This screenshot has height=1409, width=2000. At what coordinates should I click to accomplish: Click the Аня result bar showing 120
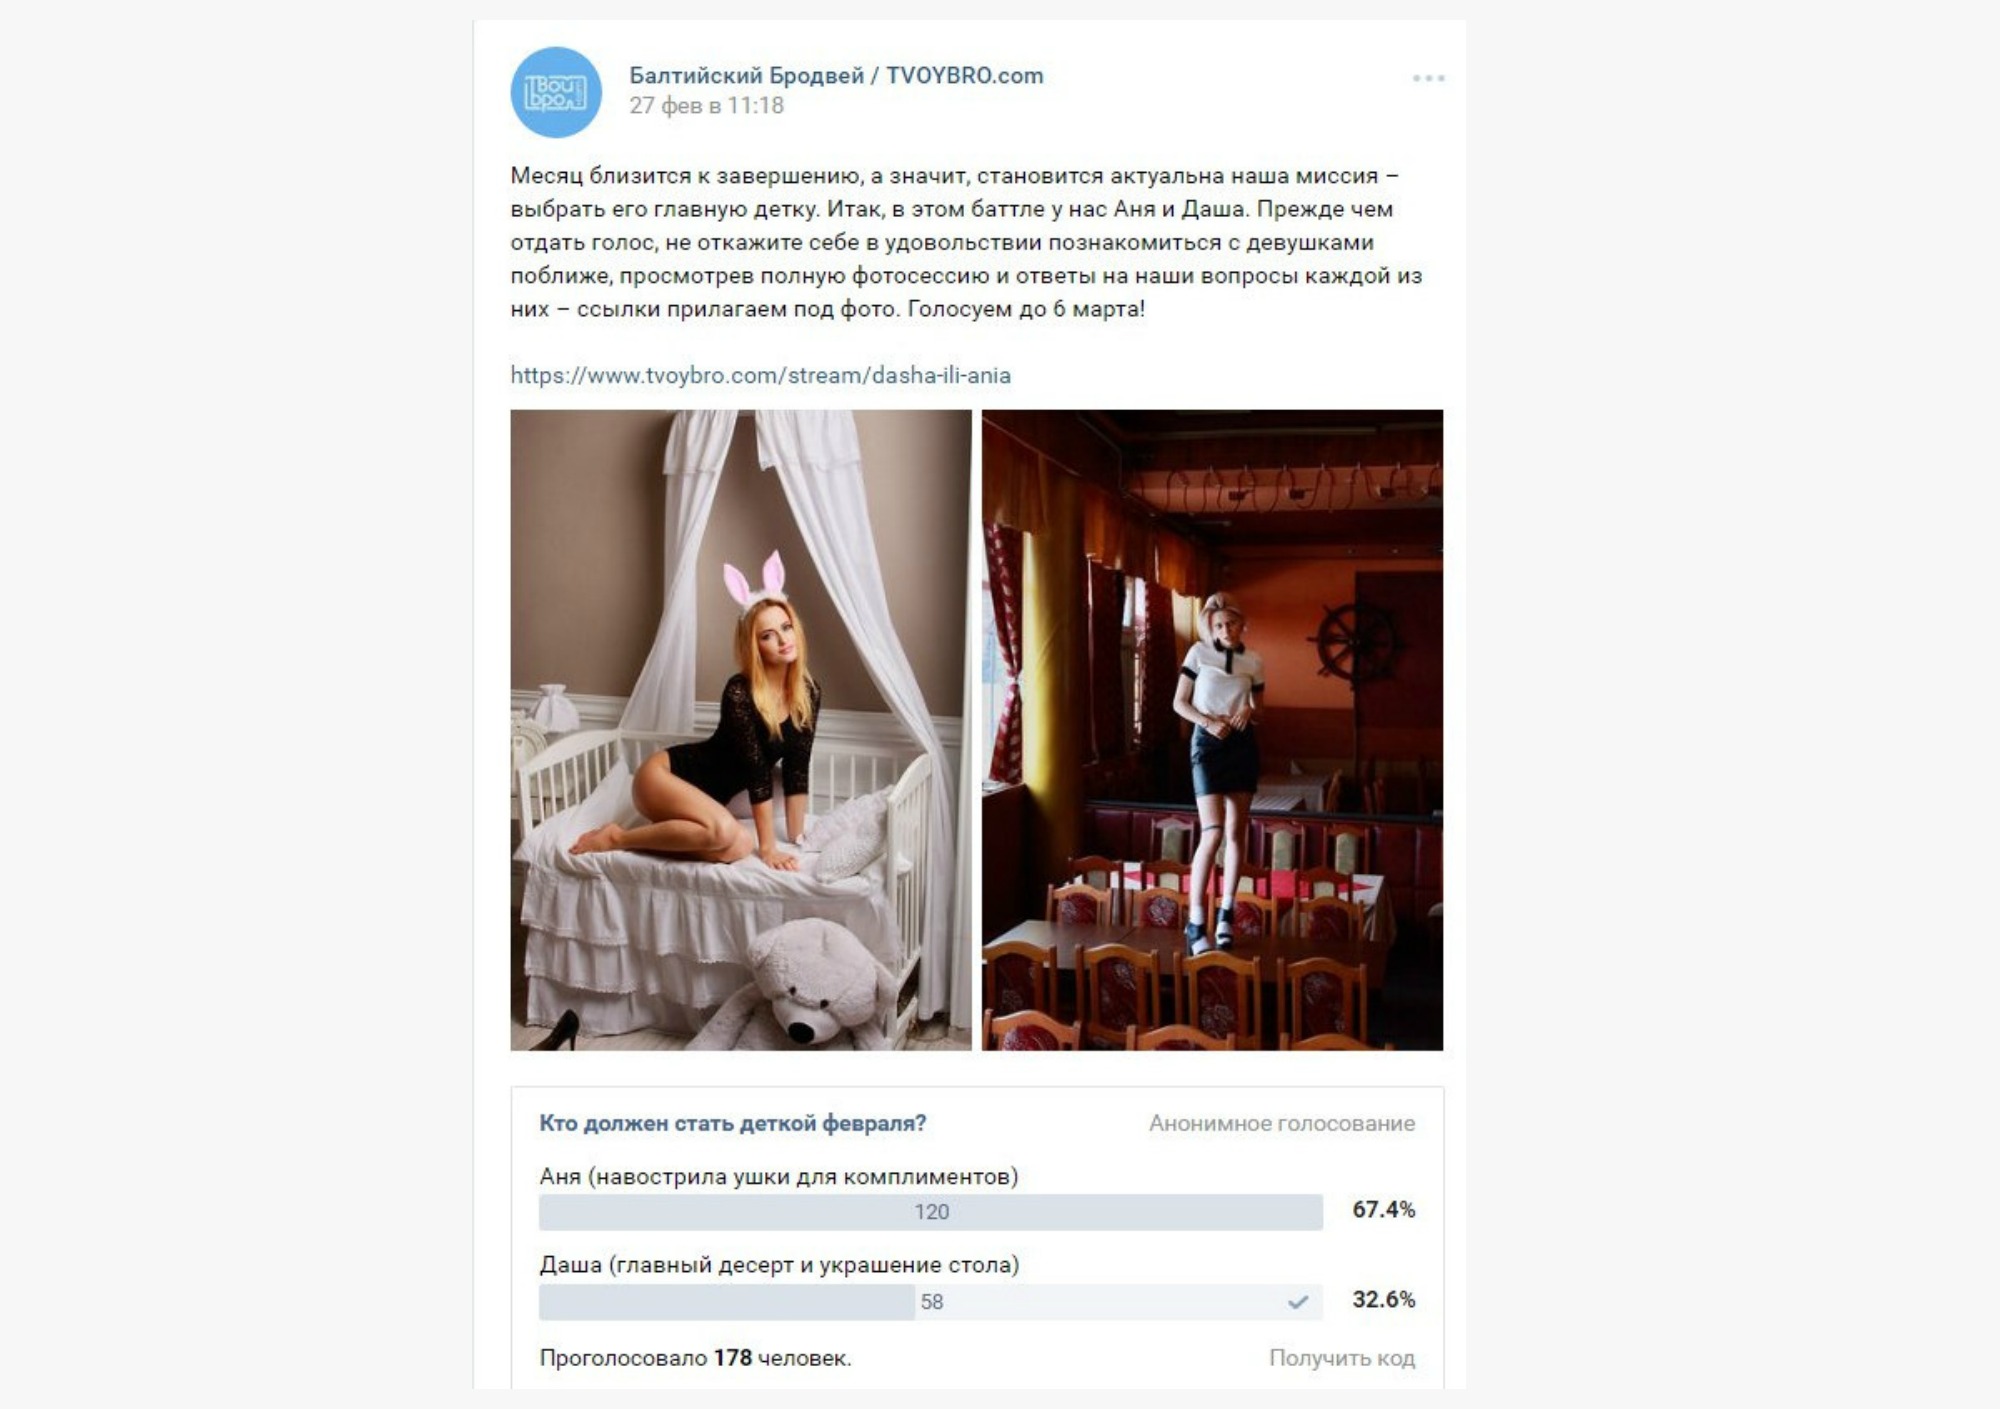pyautogui.click(x=931, y=1212)
